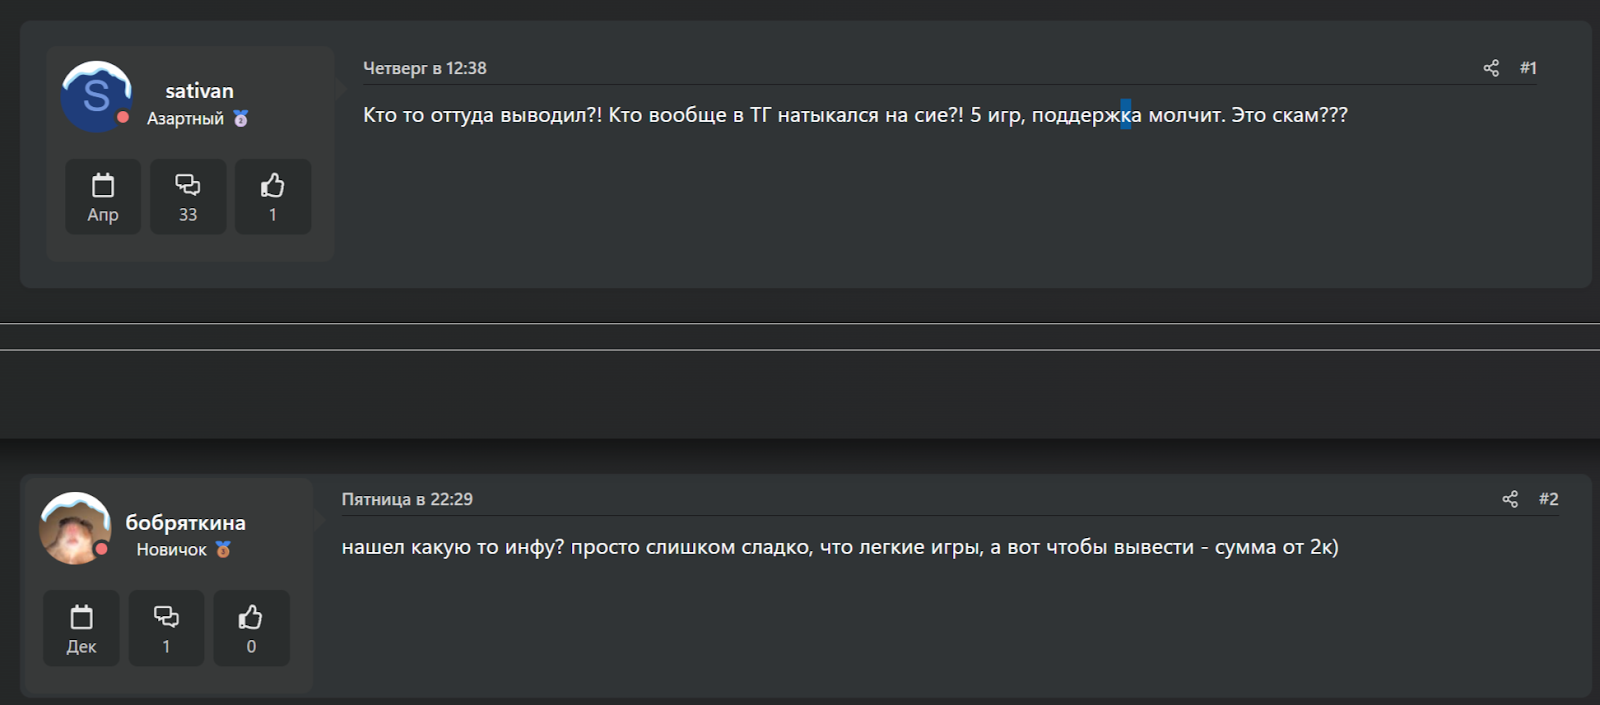Click the medal badge next to Новичок
1600x705 pixels.
point(221,549)
